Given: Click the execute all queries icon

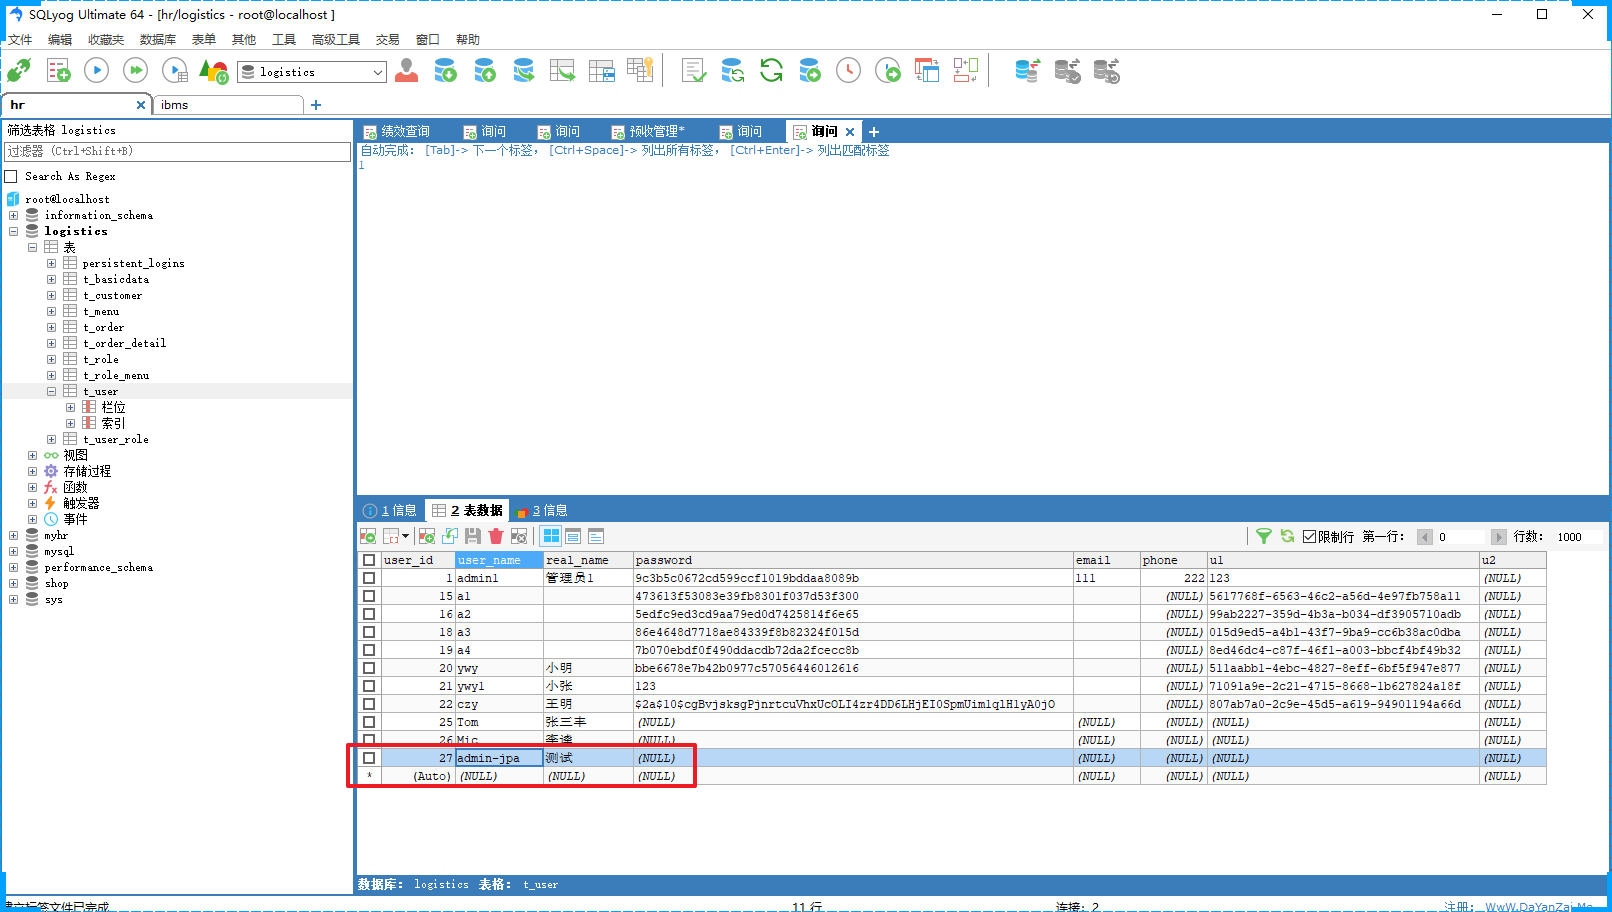Looking at the screenshot, I should point(136,70).
